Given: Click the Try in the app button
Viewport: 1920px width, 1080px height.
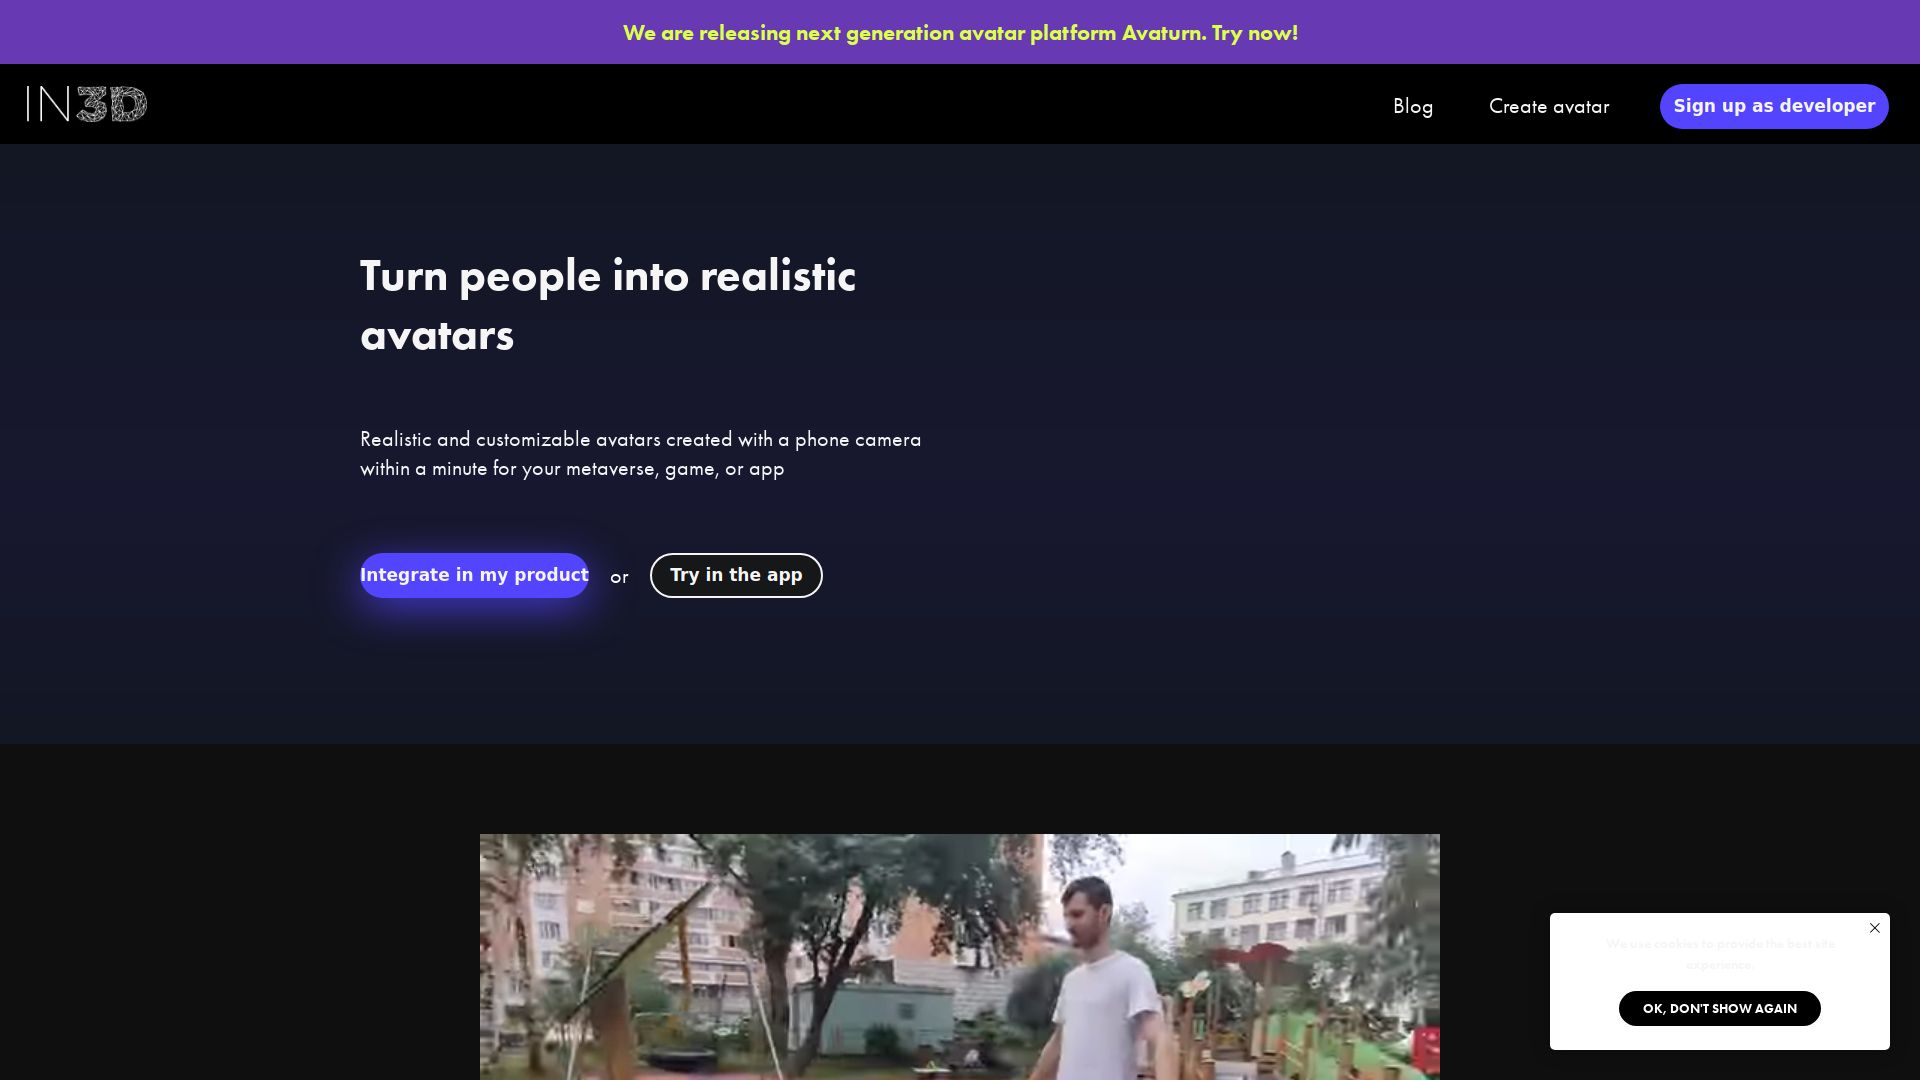Looking at the screenshot, I should 736,575.
